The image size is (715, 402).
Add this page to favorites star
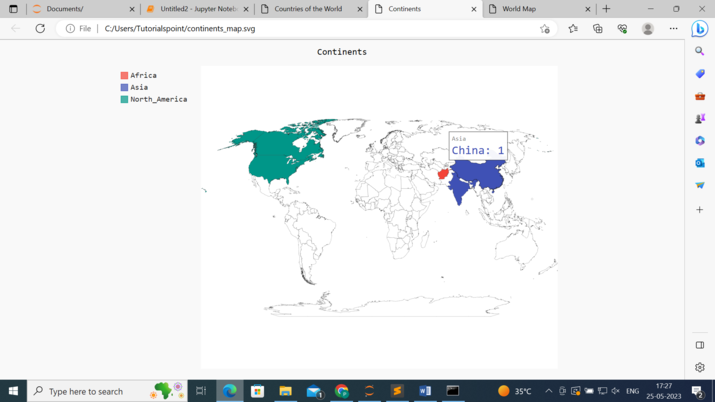tap(545, 29)
